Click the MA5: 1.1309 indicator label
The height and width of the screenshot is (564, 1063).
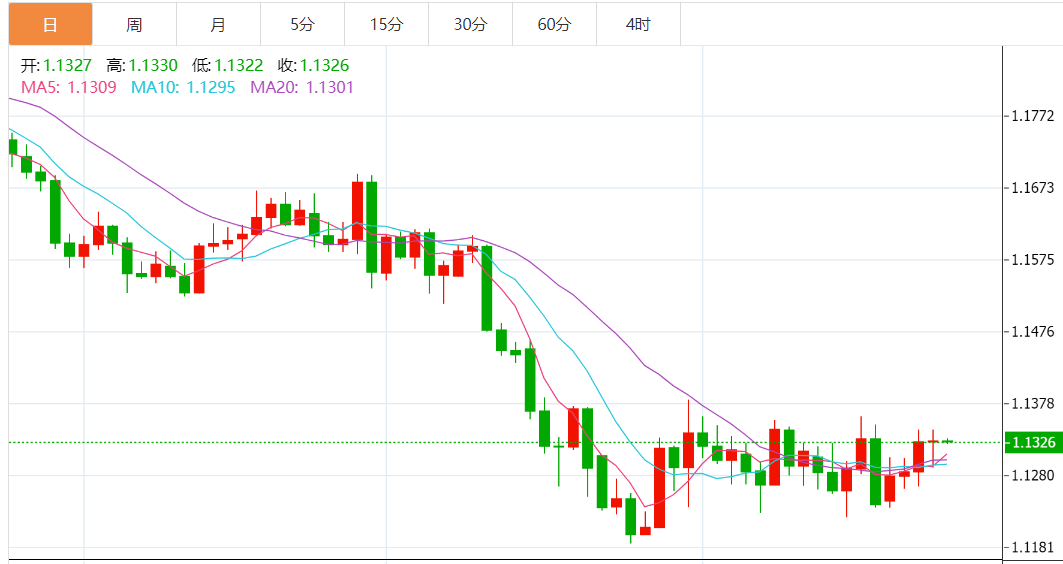click(68, 87)
